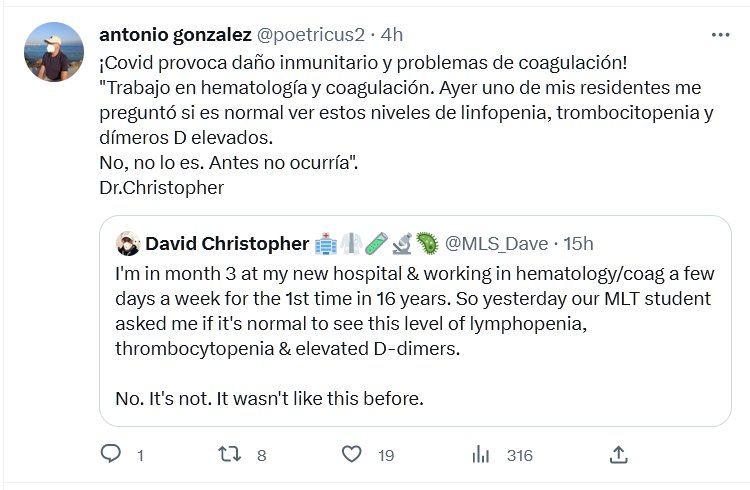Open the three-dot more options menu
The image size is (750, 490).
(720, 34)
